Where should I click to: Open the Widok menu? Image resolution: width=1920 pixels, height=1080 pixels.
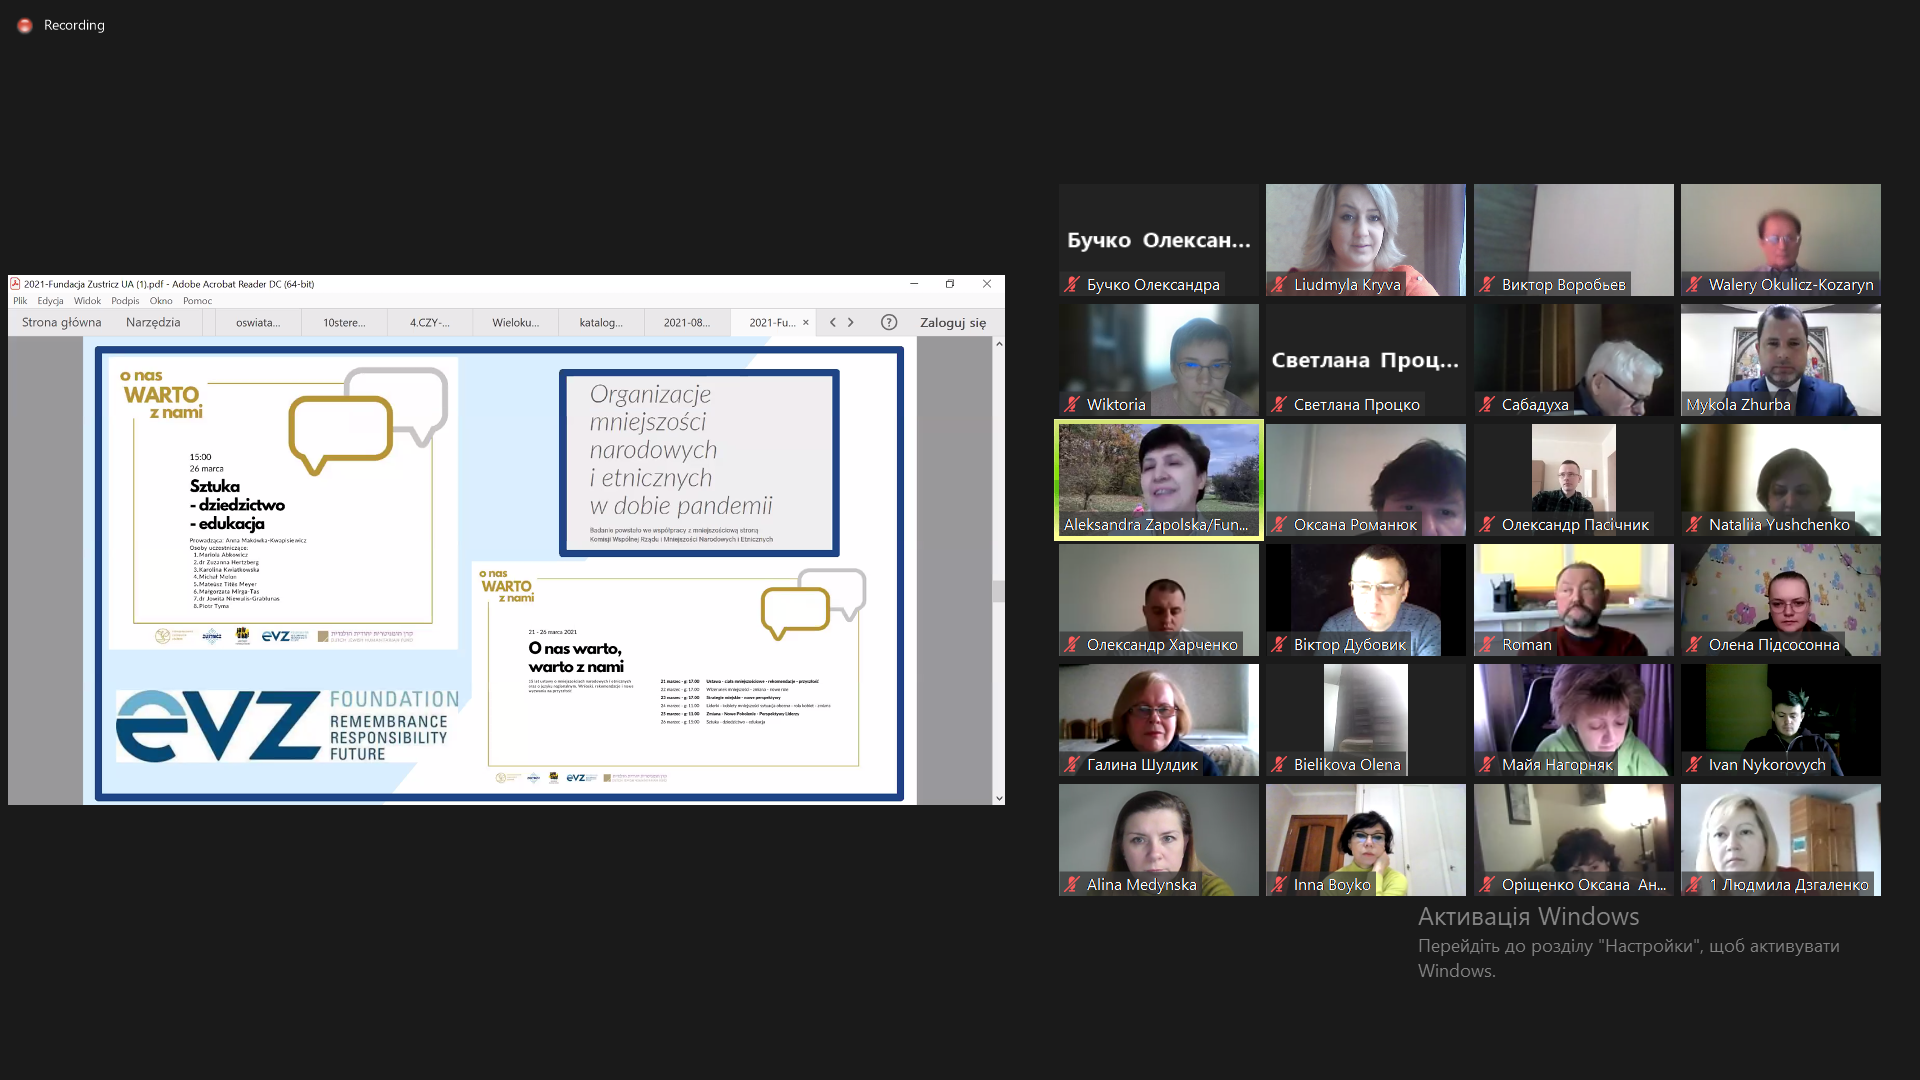[x=87, y=301]
